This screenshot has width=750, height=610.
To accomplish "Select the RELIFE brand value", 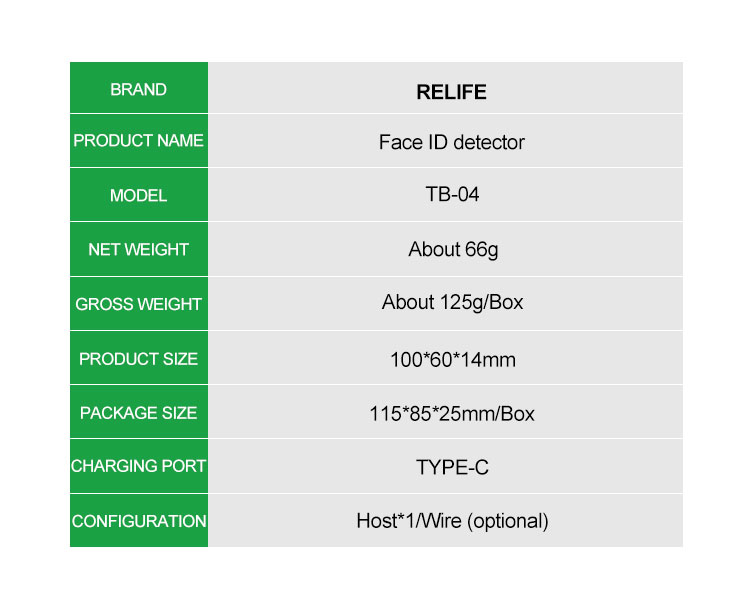I will (451, 92).
